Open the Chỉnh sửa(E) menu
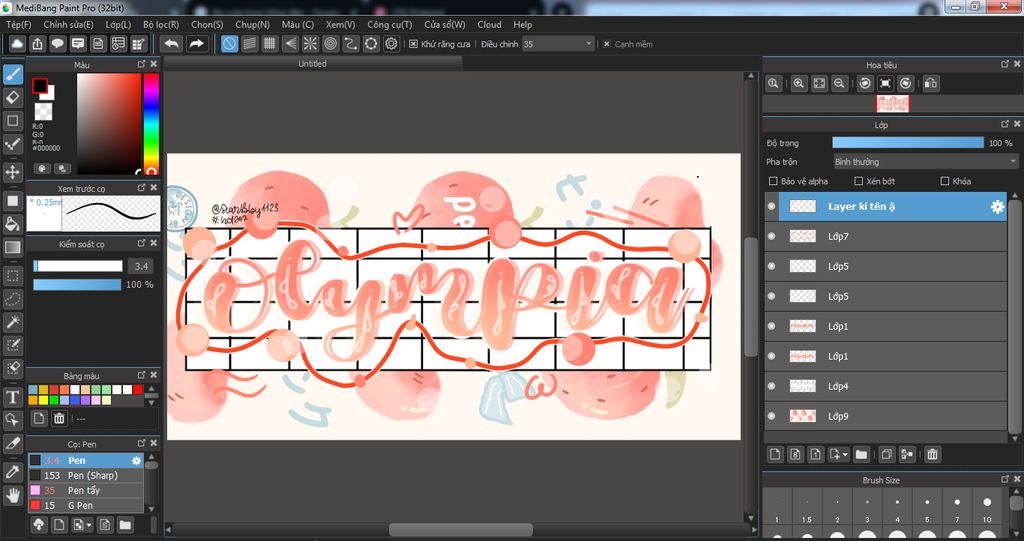The width and height of the screenshot is (1024, 541). pyautogui.click(x=69, y=24)
